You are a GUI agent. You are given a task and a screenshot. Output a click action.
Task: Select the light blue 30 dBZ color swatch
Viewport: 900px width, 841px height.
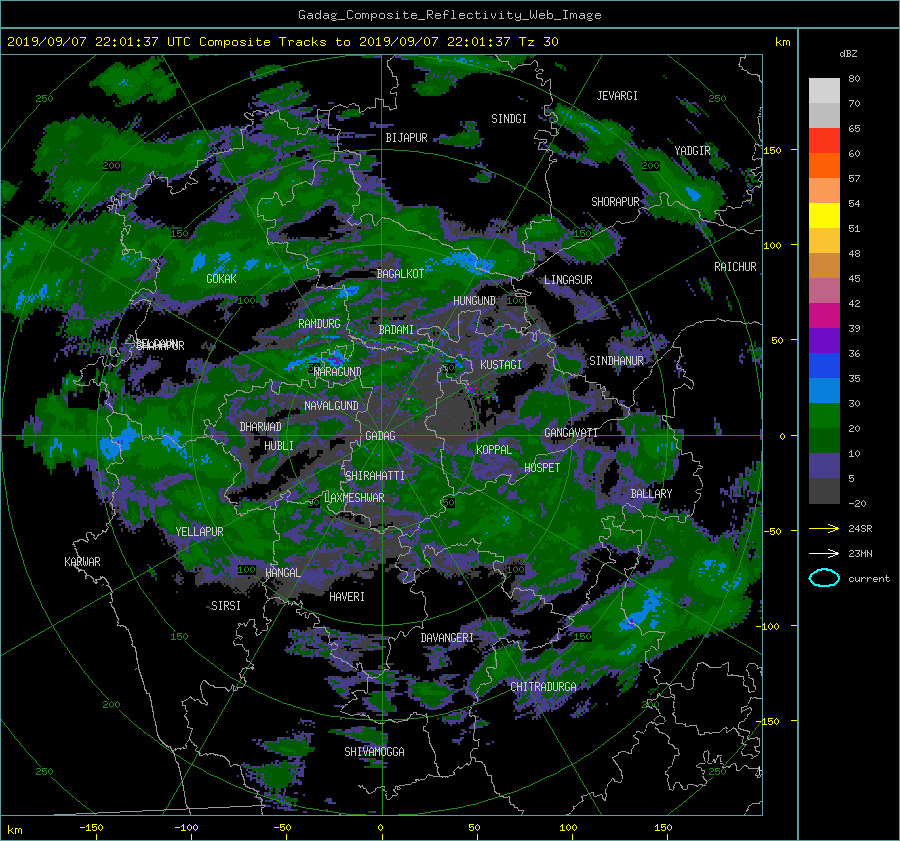[824, 391]
